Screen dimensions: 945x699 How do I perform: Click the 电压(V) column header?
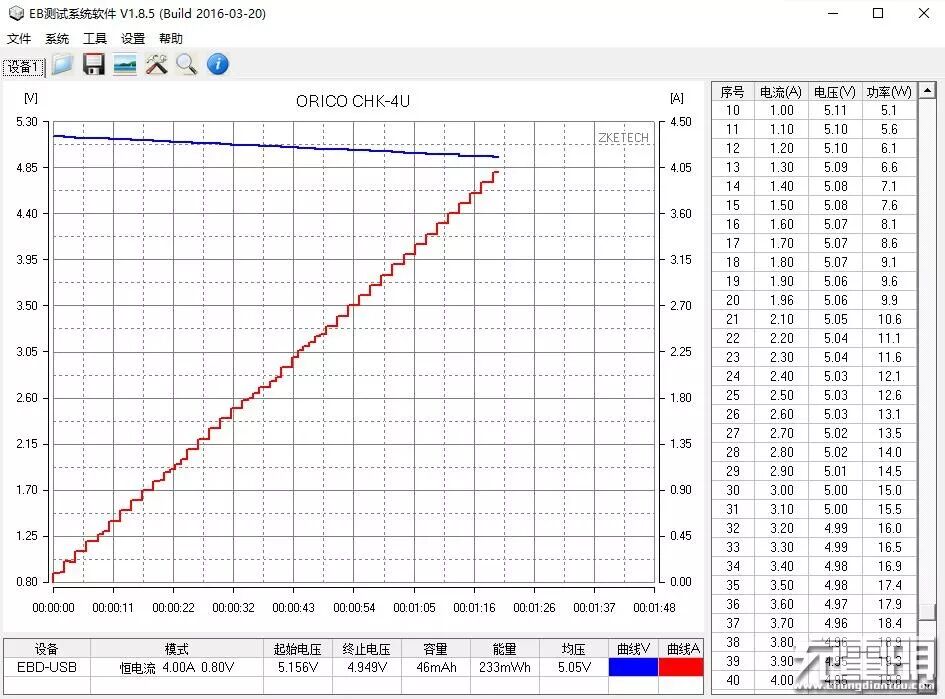(835, 92)
